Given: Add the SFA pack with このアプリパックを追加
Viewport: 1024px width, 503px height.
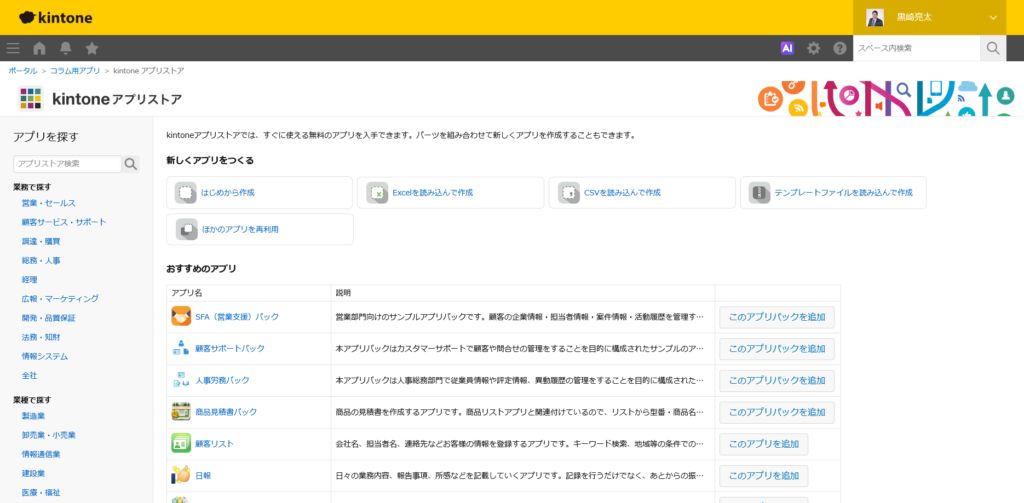Looking at the screenshot, I should click(776, 317).
